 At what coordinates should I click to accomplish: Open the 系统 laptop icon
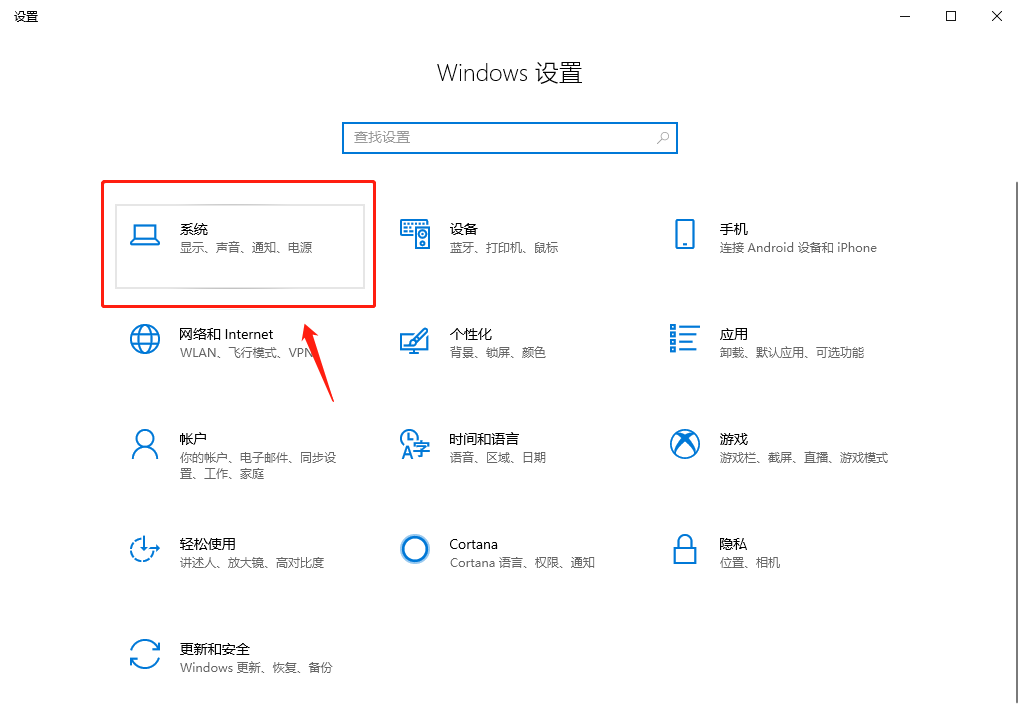[144, 235]
